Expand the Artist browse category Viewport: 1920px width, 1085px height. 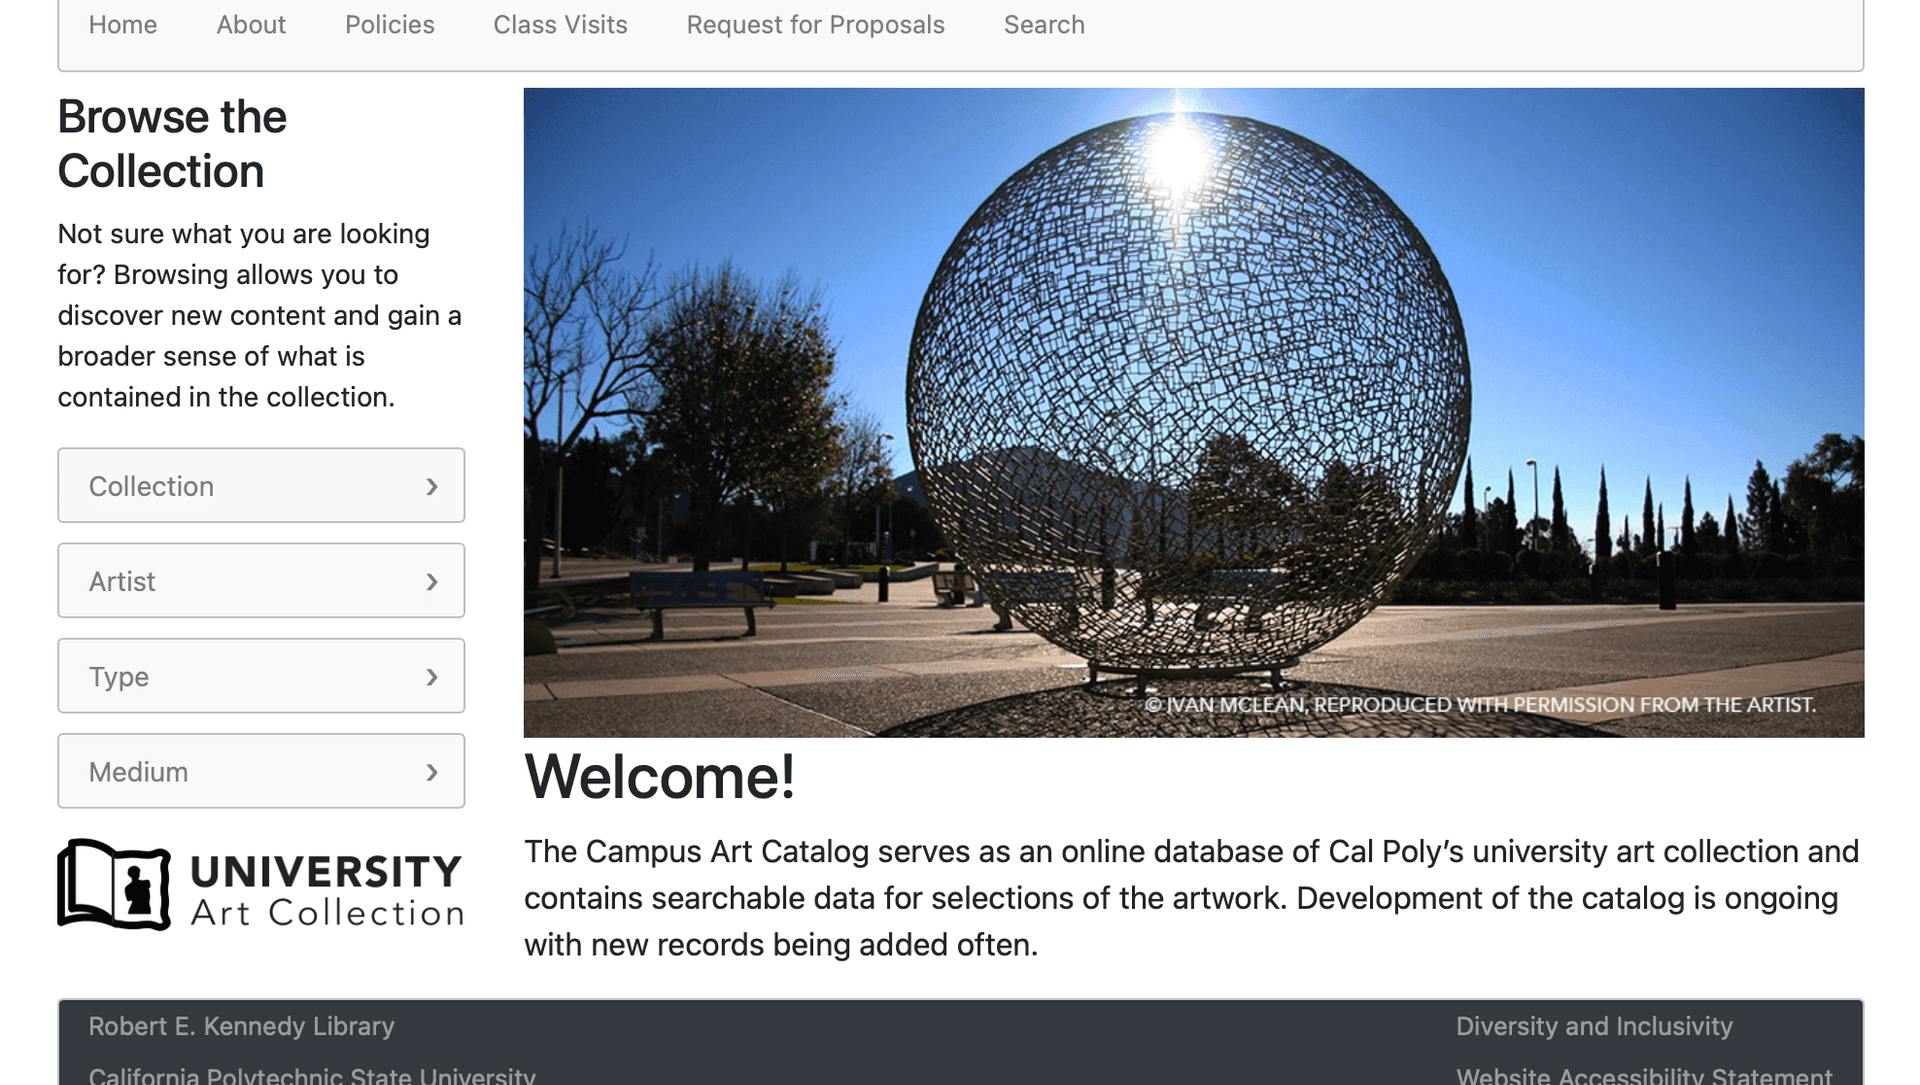[x=261, y=580]
